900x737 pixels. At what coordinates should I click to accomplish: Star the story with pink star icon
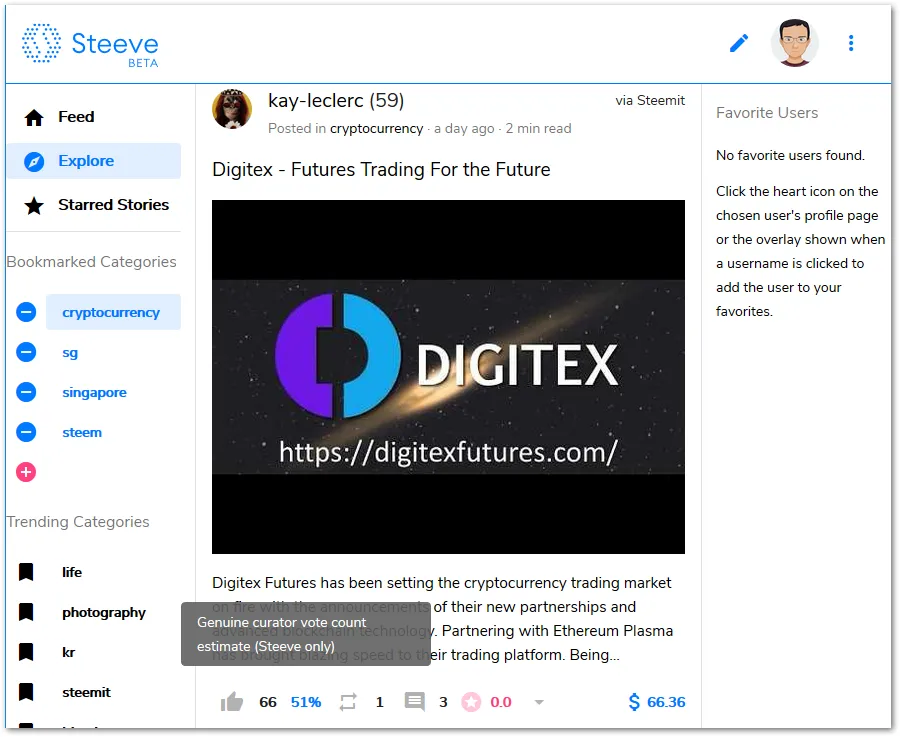(x=471, y=703)
